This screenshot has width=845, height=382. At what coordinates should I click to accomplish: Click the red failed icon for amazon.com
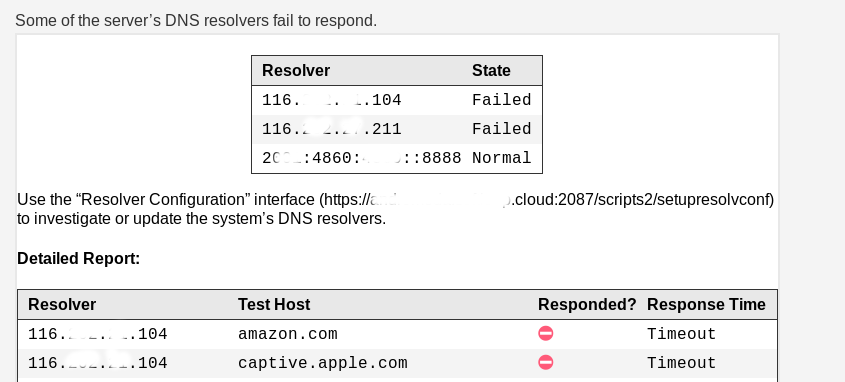[x=545, y=334]
